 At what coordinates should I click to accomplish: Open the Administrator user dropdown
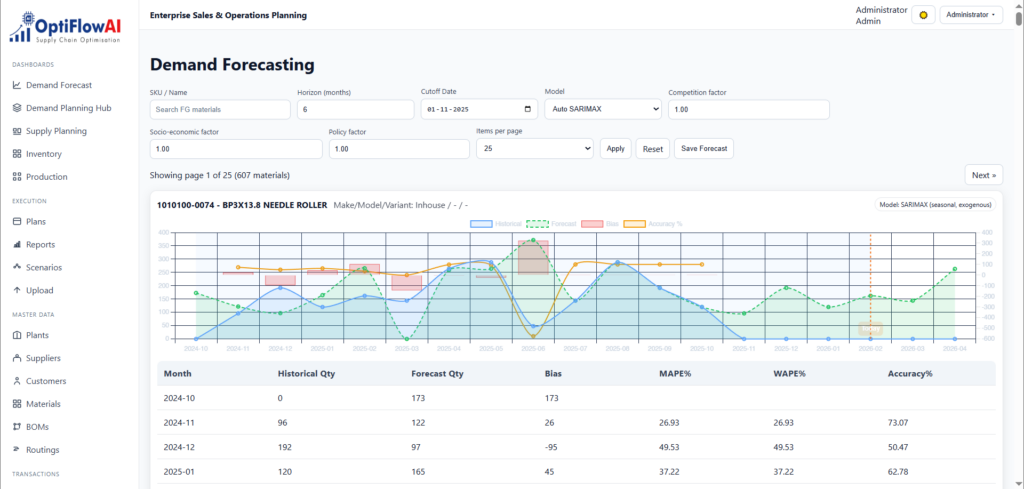(971, 15)
